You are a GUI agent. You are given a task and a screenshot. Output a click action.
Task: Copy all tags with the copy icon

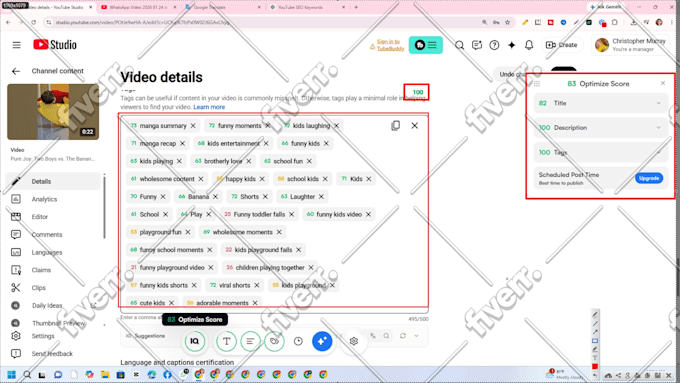(395, 125)
